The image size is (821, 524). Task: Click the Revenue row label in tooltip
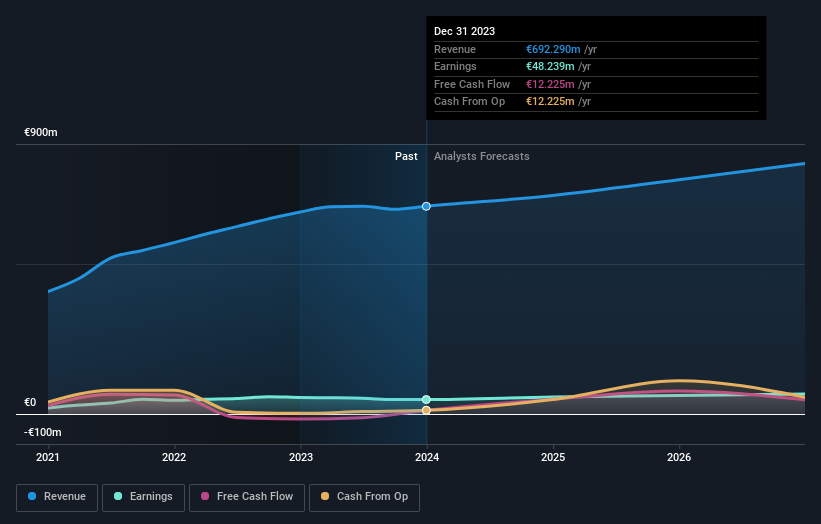[455, 49]
